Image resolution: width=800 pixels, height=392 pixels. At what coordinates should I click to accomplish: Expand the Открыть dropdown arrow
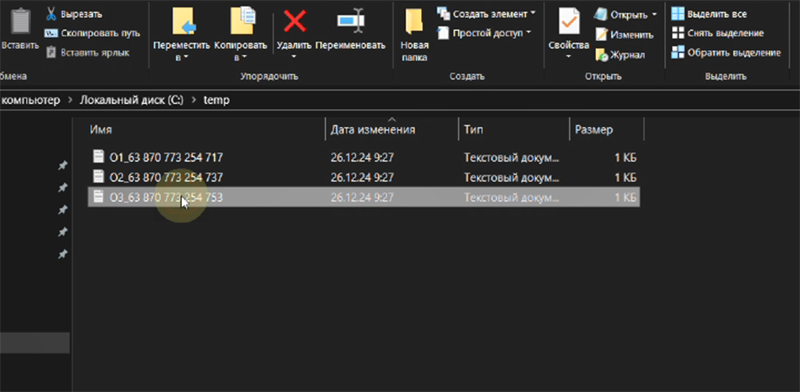pos(654,15)
